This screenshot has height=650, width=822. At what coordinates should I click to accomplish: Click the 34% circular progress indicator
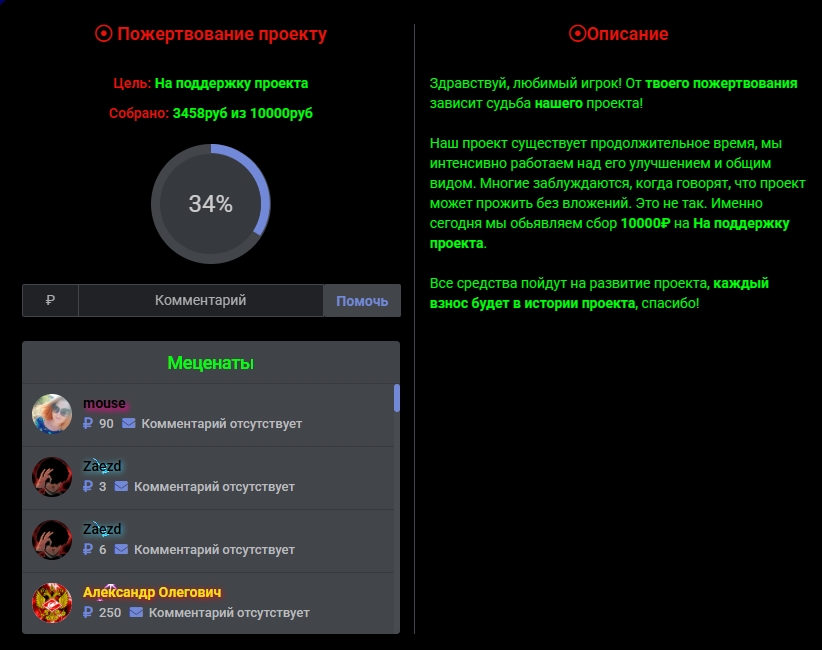[x=210, y=204]
